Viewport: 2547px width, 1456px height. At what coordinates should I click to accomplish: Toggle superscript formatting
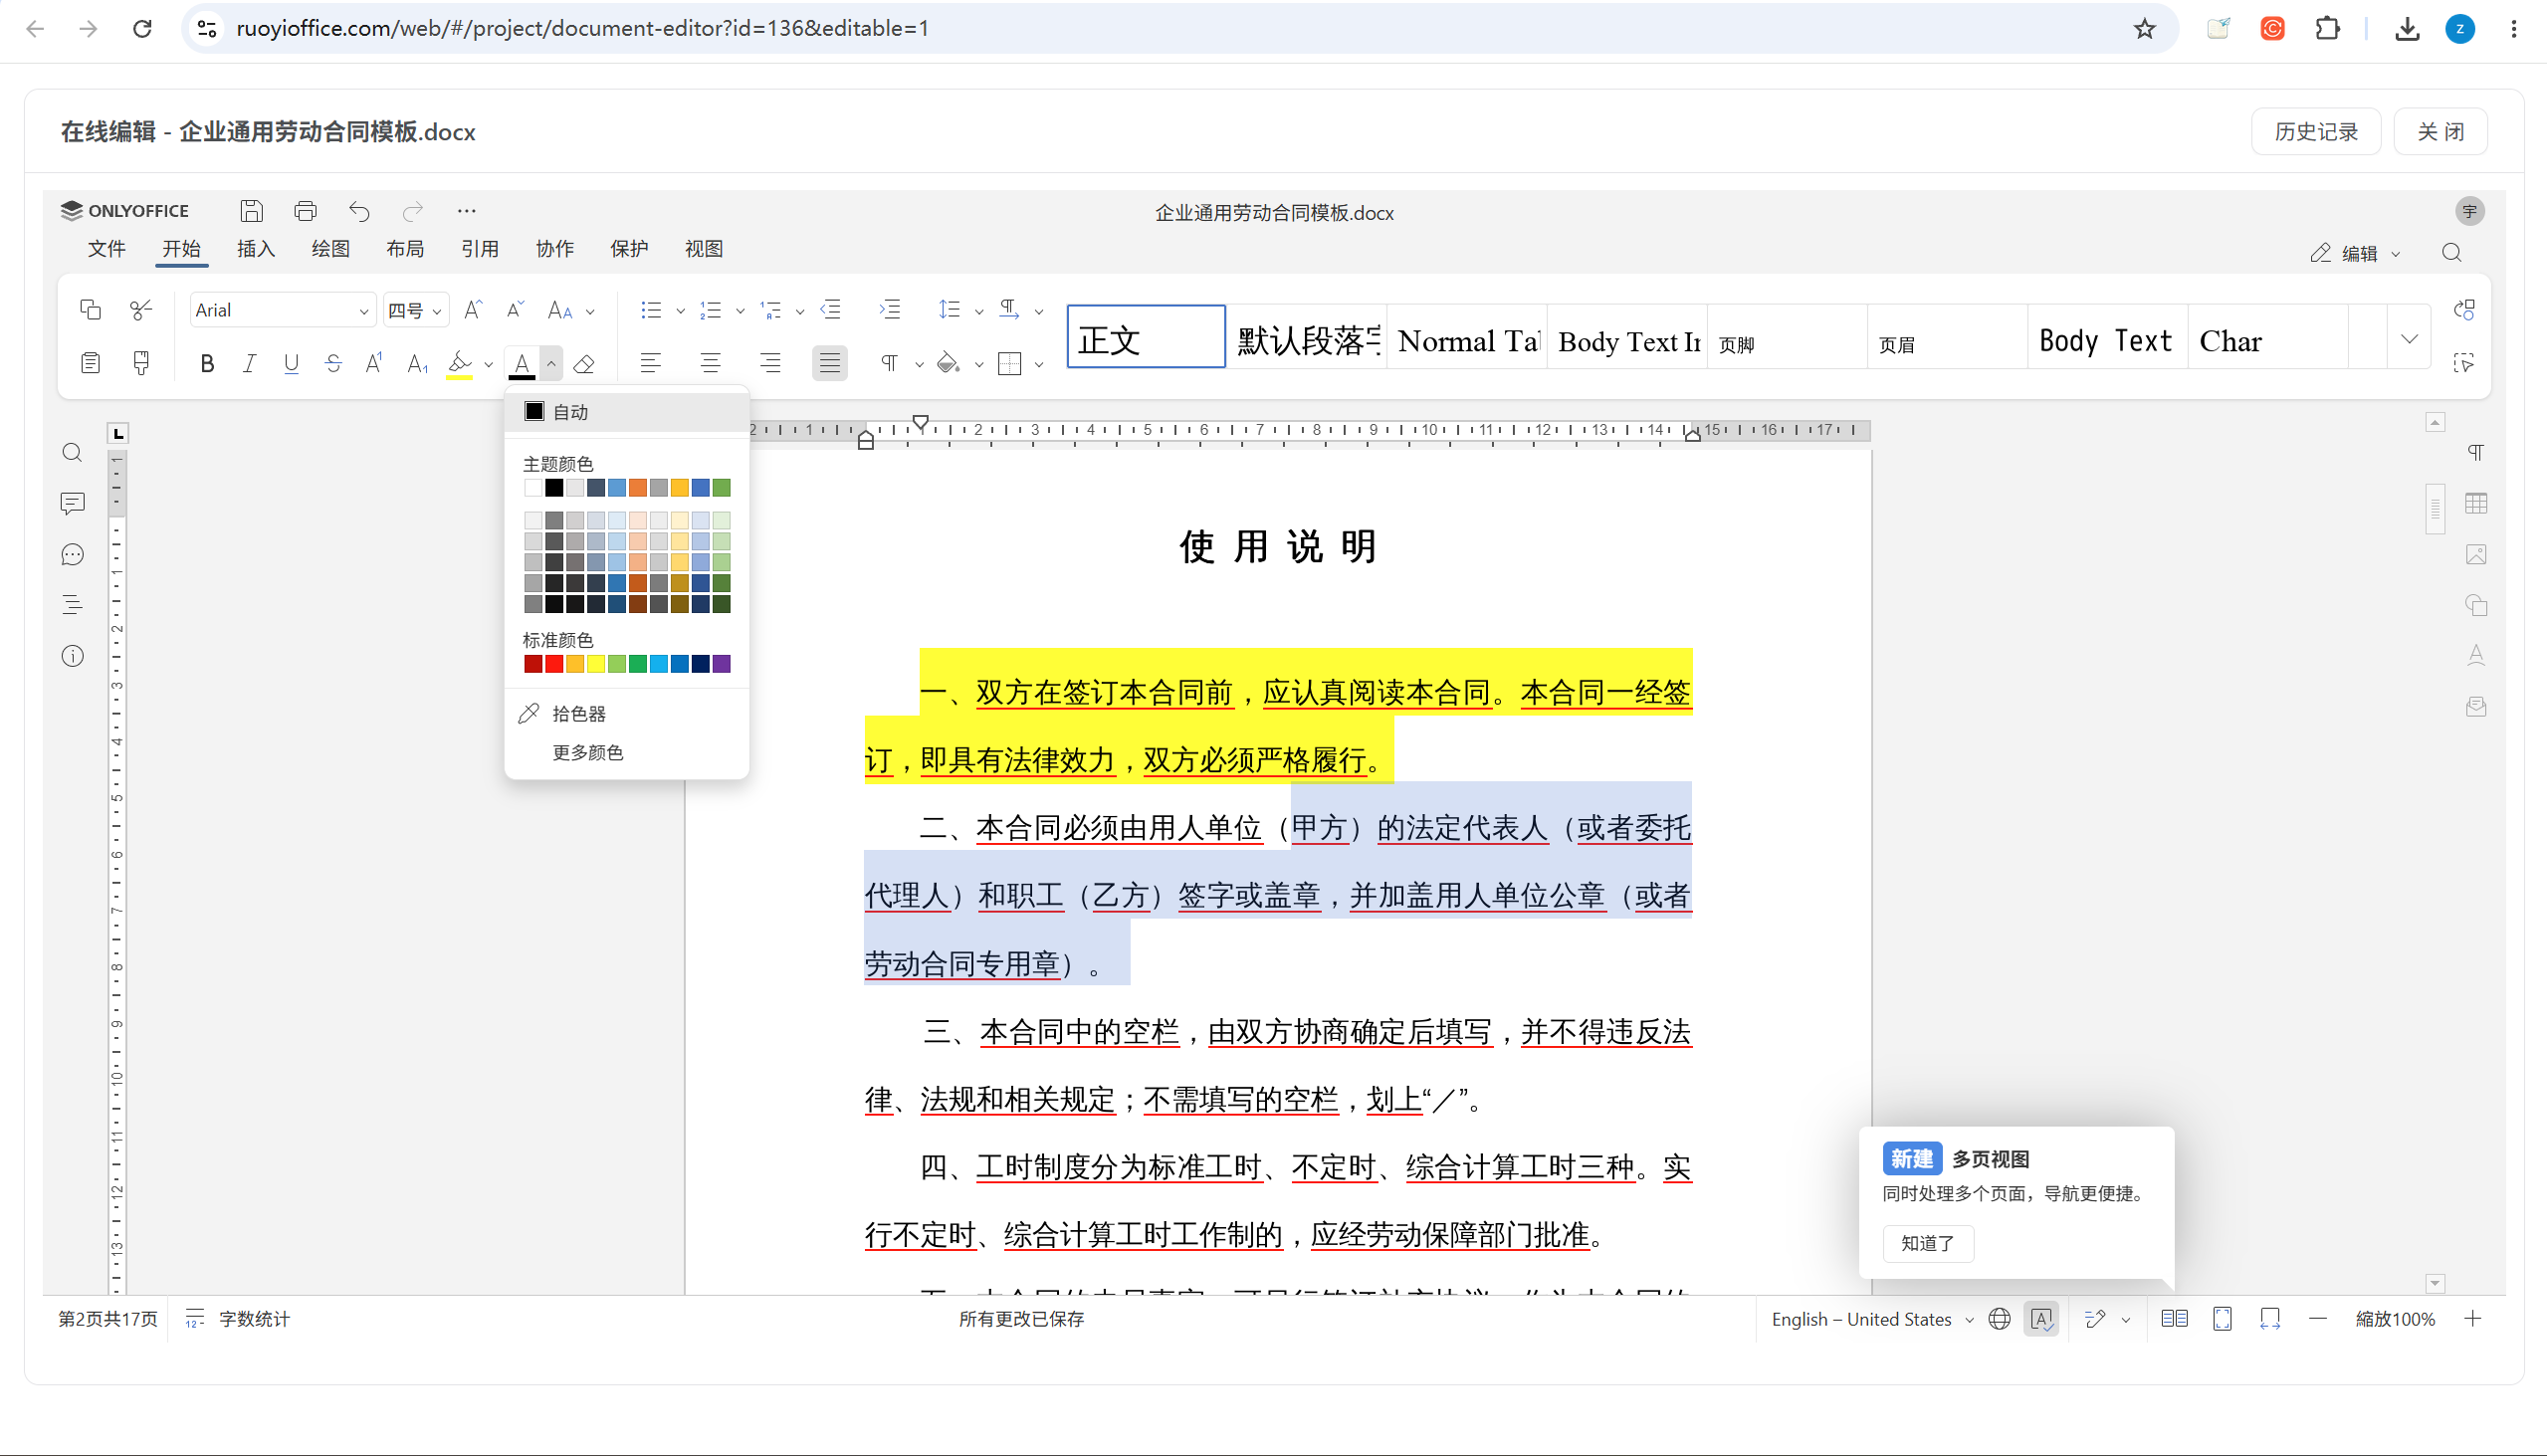tap(375, 364)
